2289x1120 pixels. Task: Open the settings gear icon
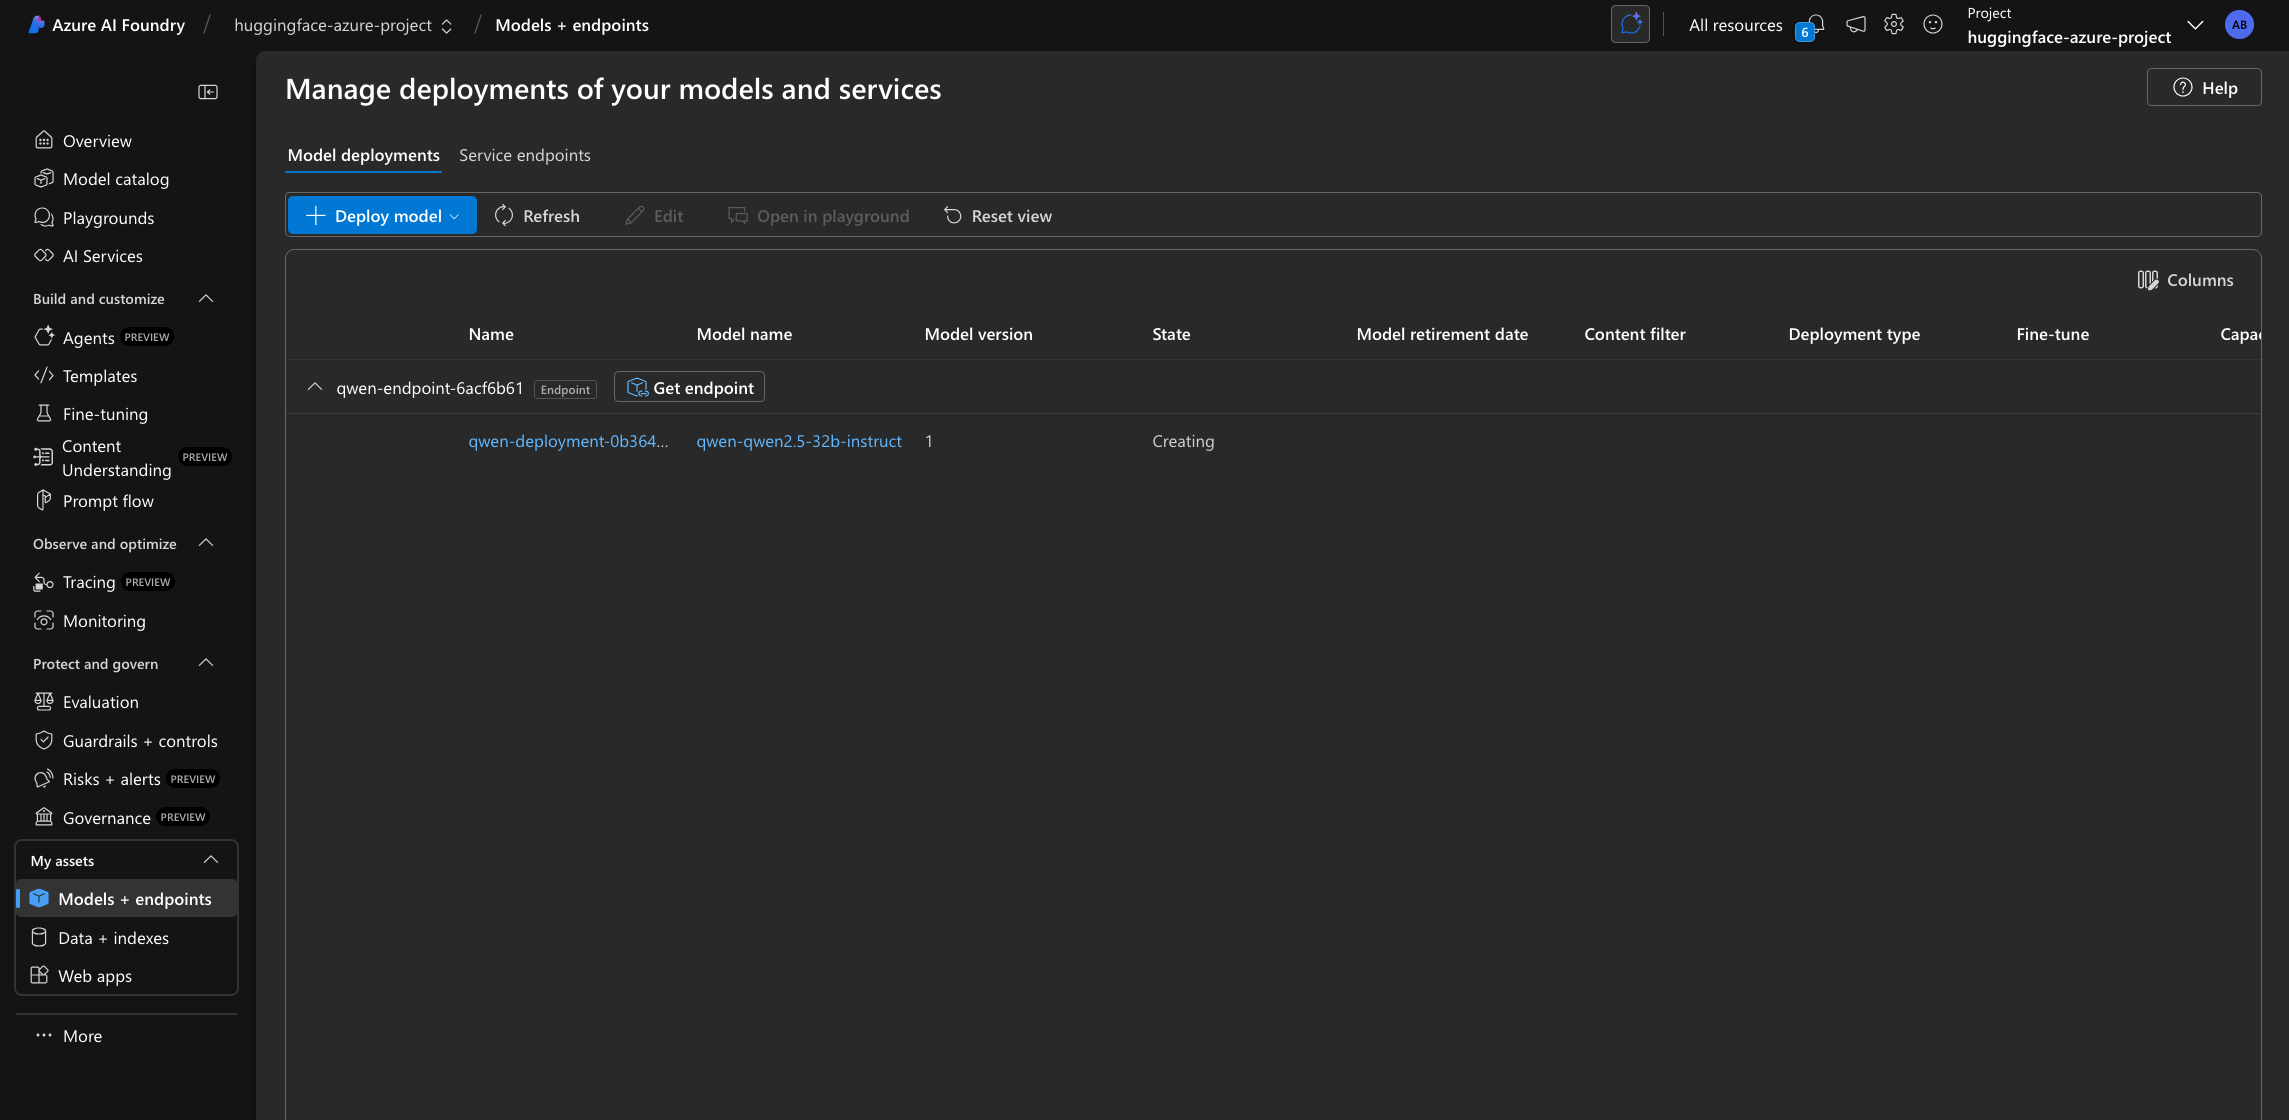(x=1893, y=24)
